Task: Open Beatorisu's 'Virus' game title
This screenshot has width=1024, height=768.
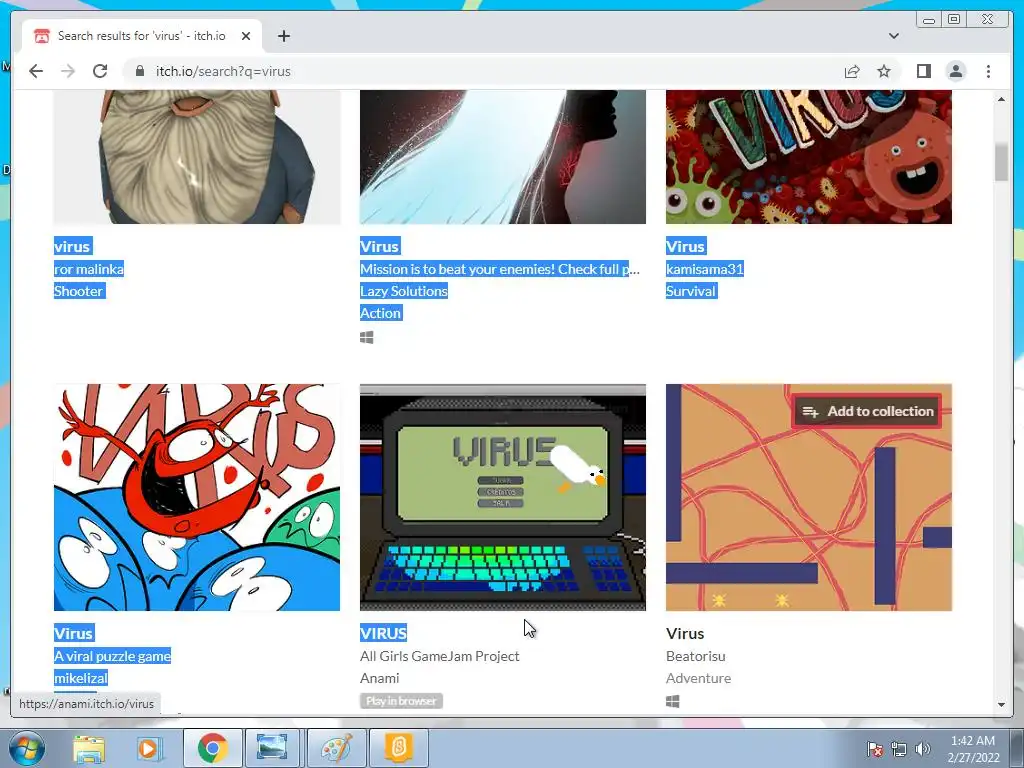Action: [685, 633]
